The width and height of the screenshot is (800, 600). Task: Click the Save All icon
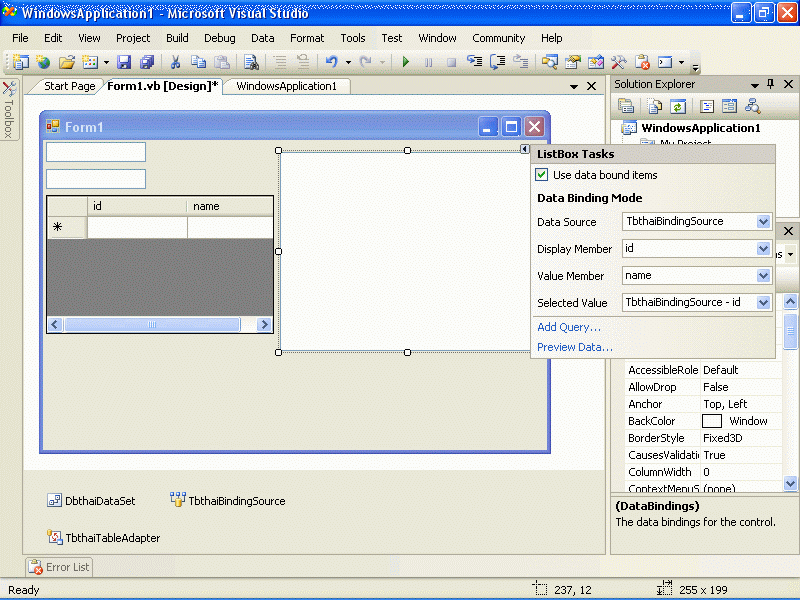(x=147, y=62)
